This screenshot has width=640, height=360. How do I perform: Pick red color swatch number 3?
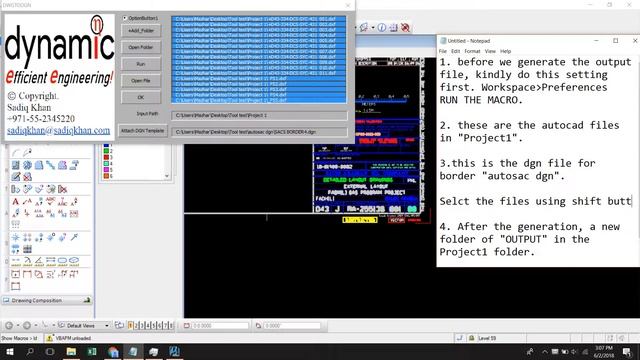point(106,157)
